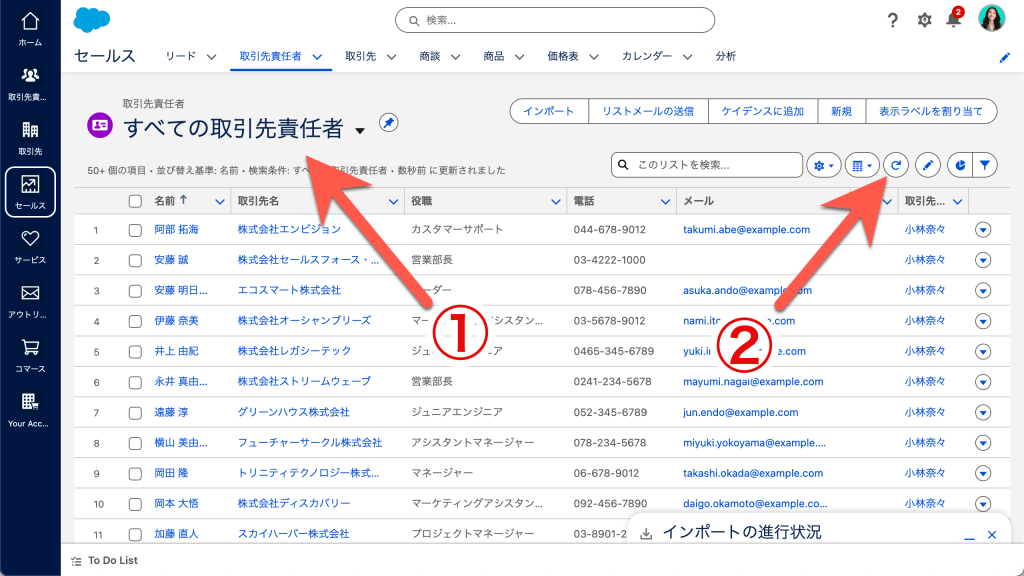Image resolution: width=1024 pixels, height=576 pixels.
Task: Show the charts panel icon
Action: (x=959, y=165)
